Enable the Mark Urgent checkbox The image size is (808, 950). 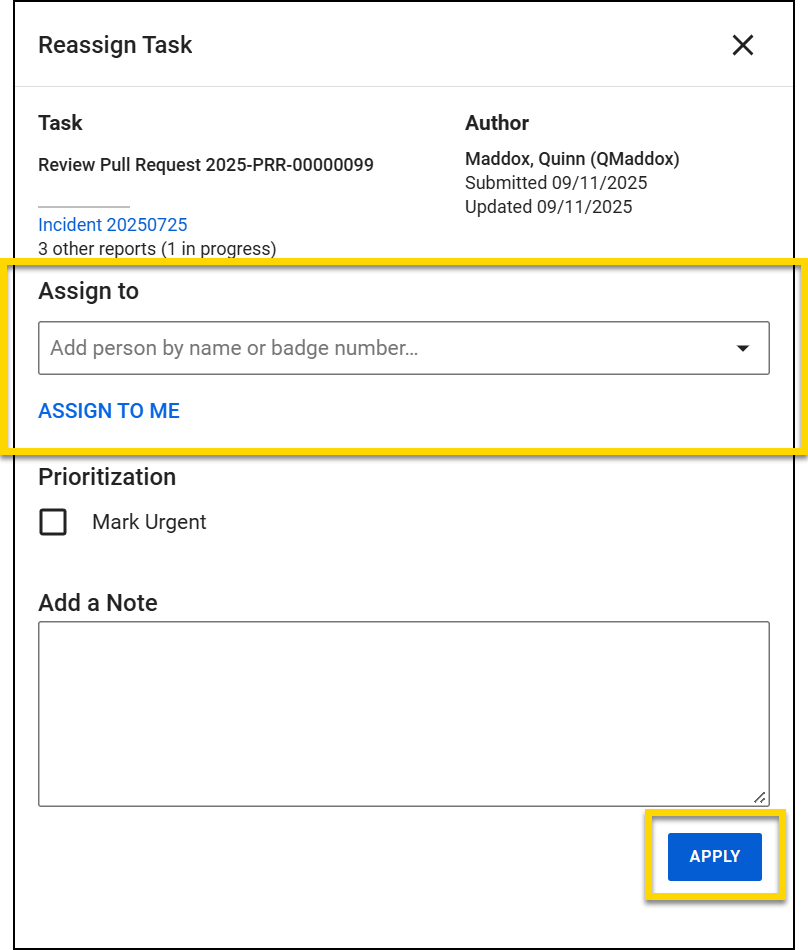coord(53,522)
